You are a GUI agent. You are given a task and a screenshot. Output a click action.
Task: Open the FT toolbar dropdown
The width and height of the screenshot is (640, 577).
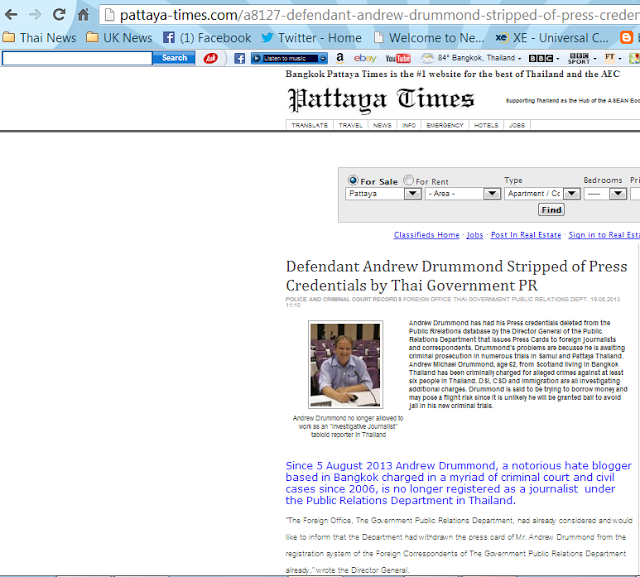[613, 58]
